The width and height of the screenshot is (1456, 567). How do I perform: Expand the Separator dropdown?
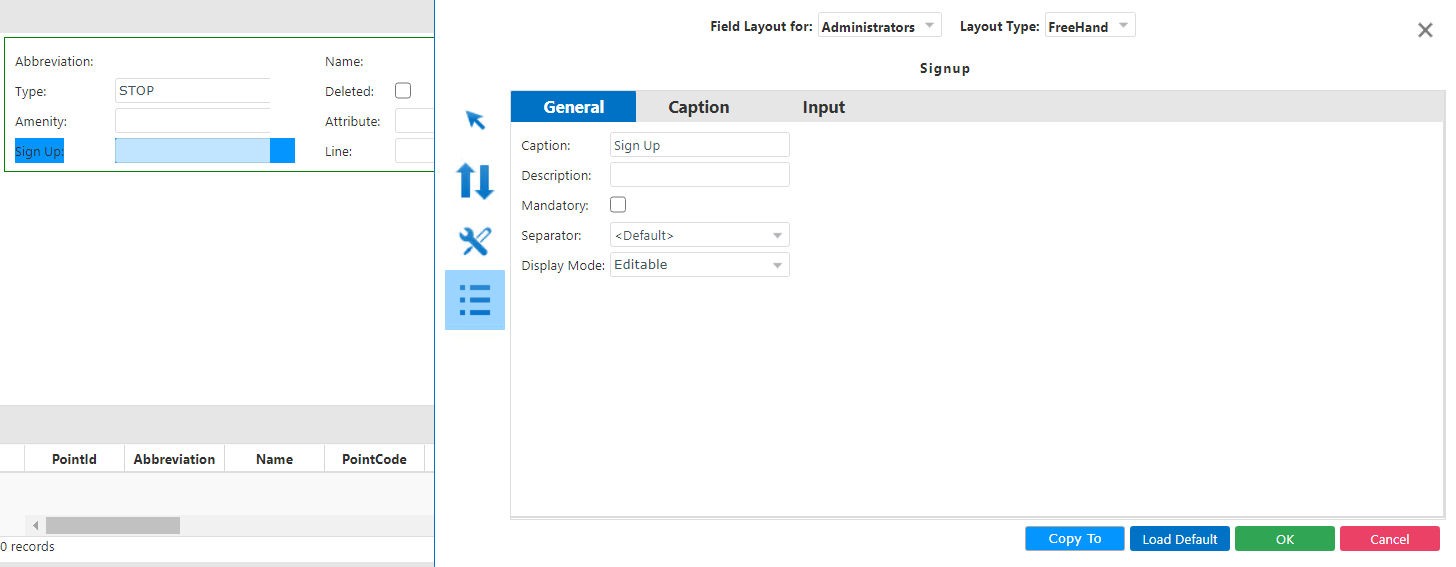tap(700, 235)
